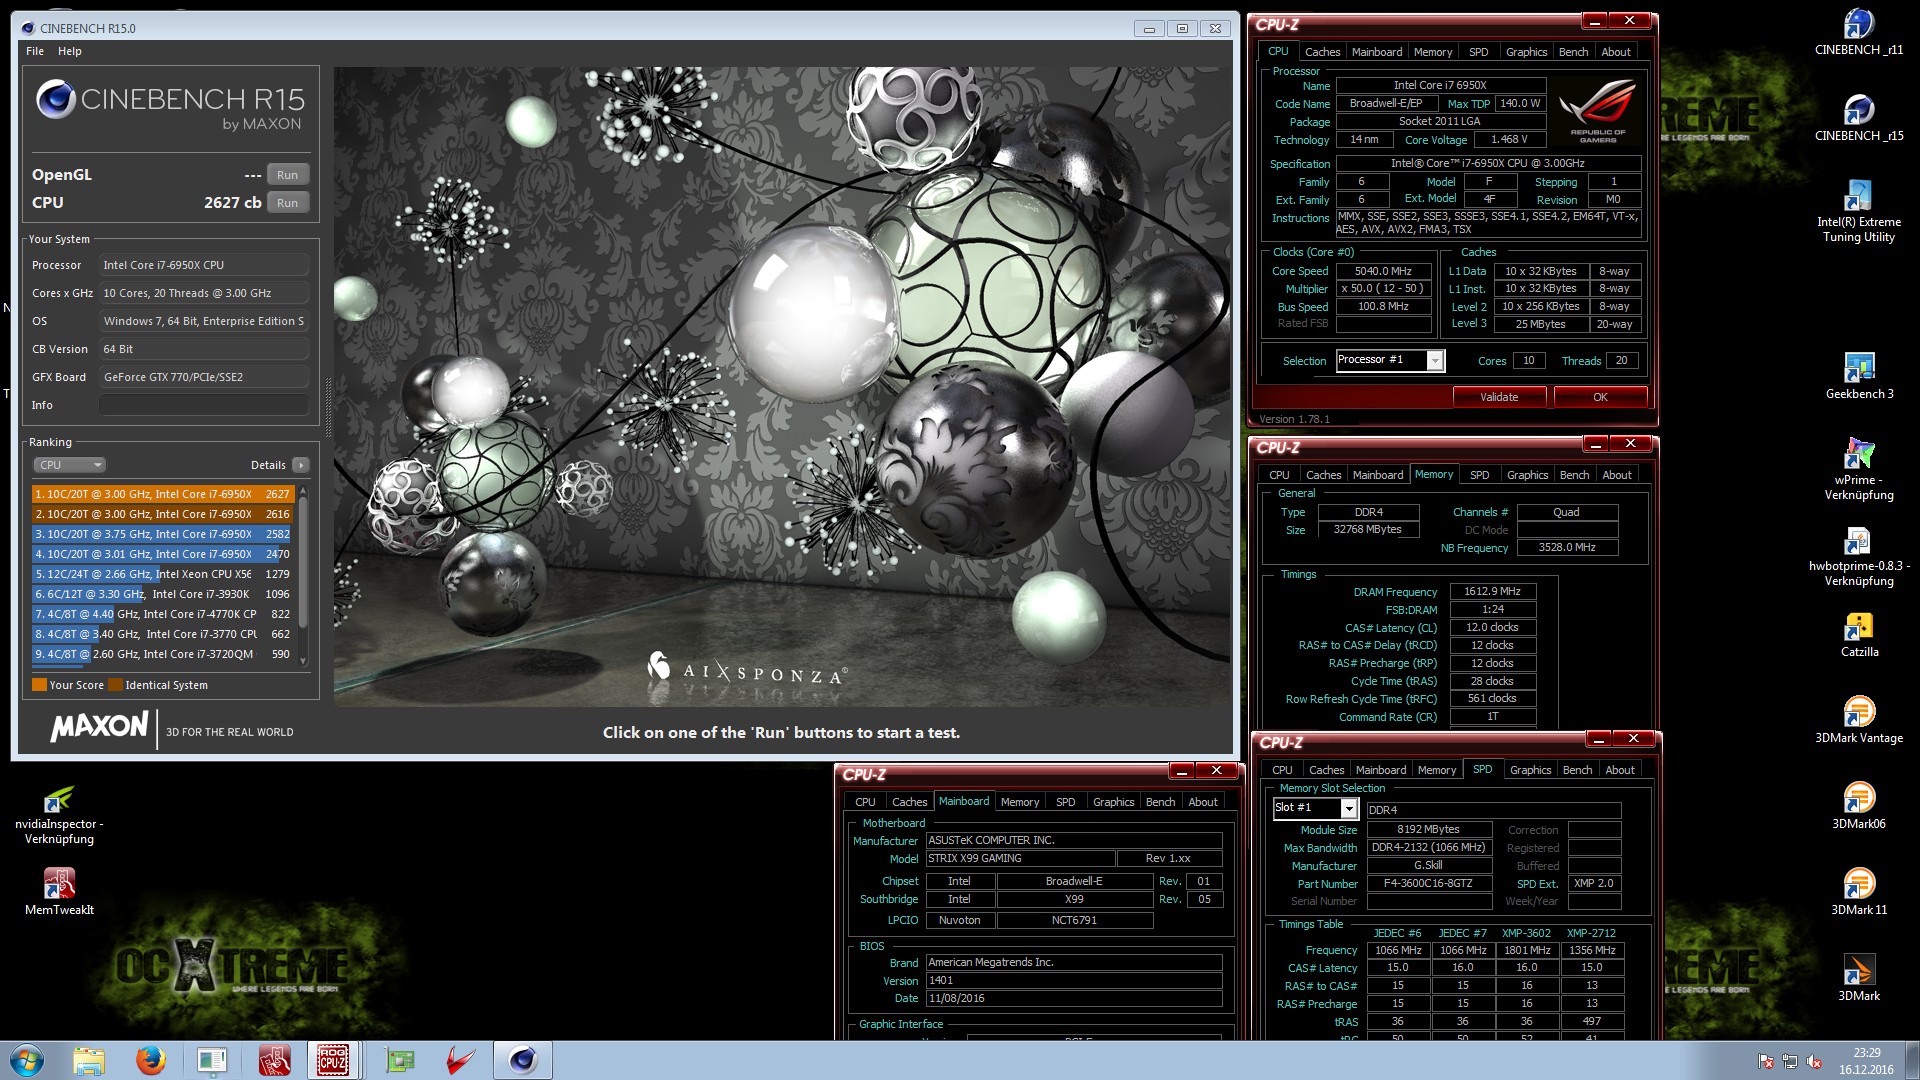Run the CPU benchmark

coord(288,203)
